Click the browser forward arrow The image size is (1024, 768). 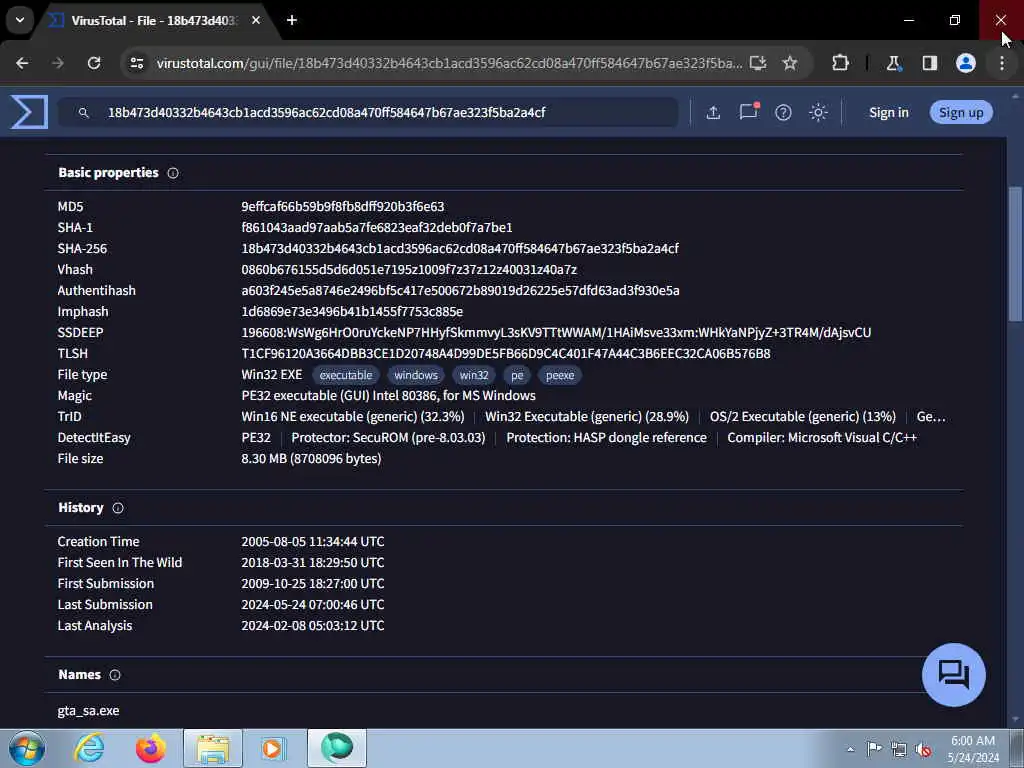[58, 63]
